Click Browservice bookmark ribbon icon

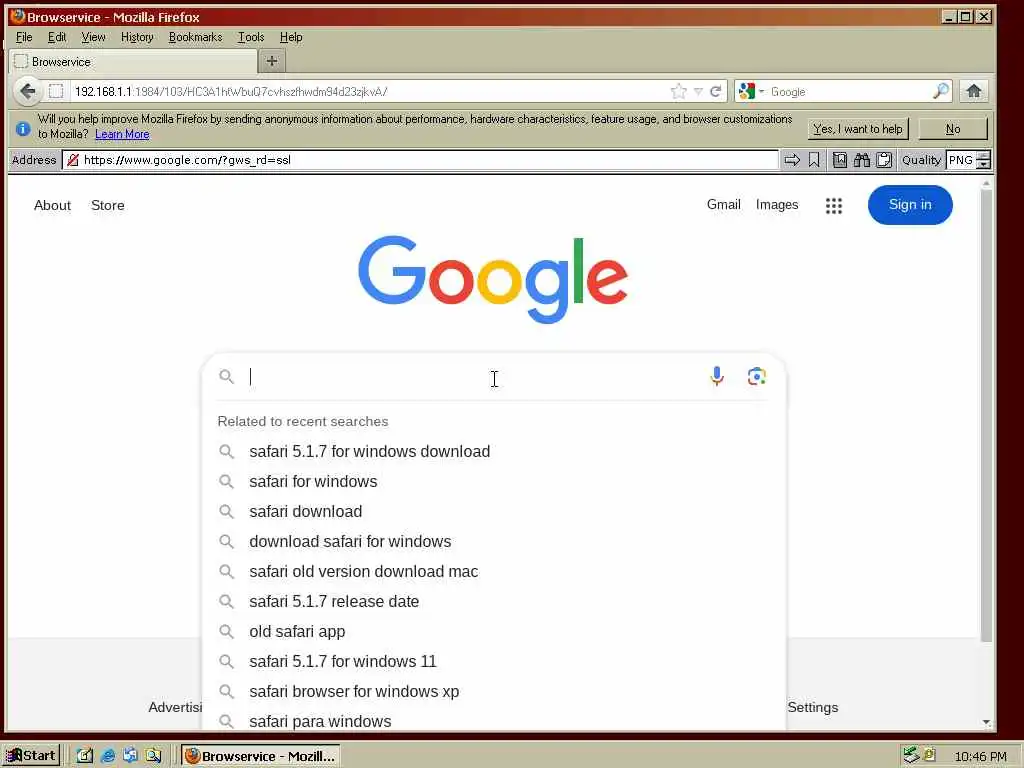tap(814, 160)
